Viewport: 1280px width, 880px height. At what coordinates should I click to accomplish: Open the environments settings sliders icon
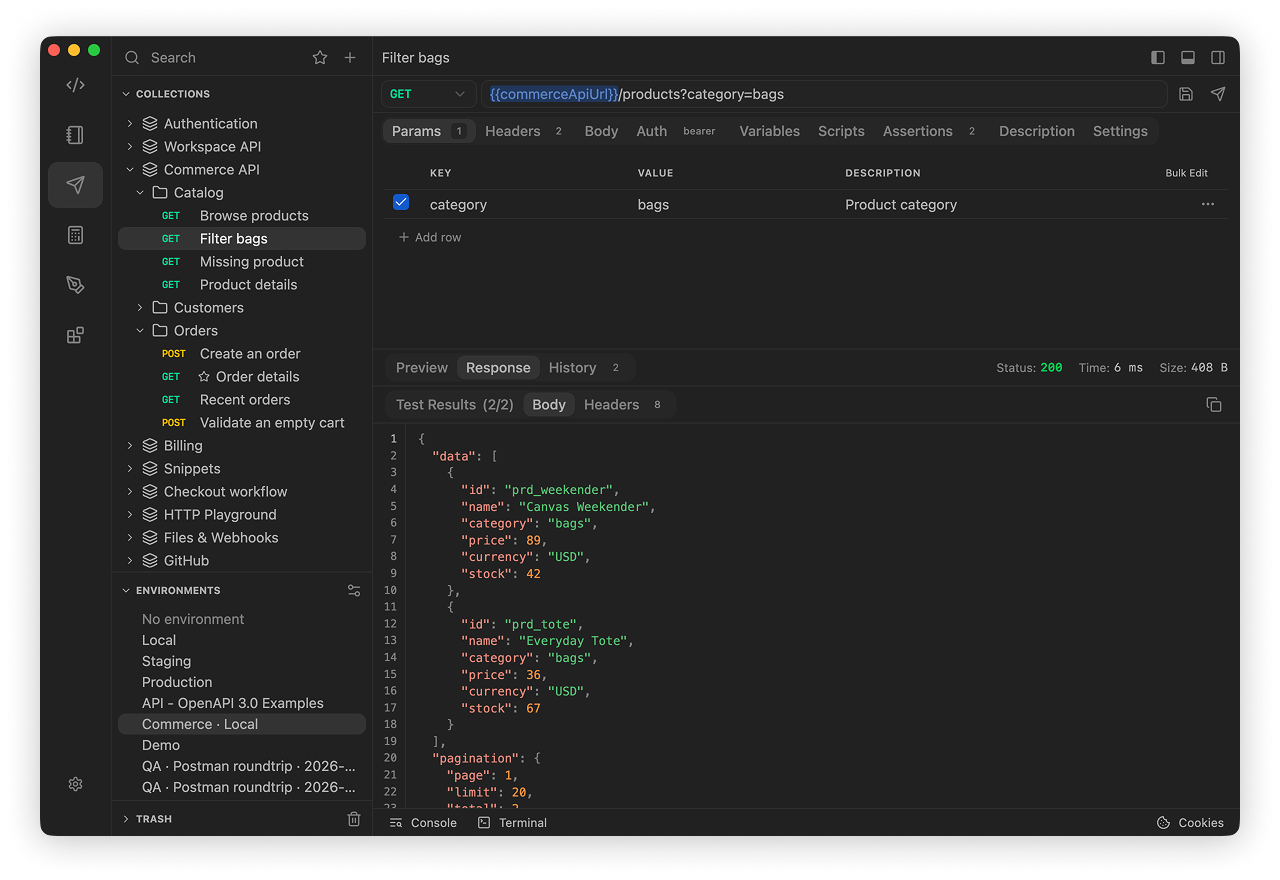click(354, 591)
